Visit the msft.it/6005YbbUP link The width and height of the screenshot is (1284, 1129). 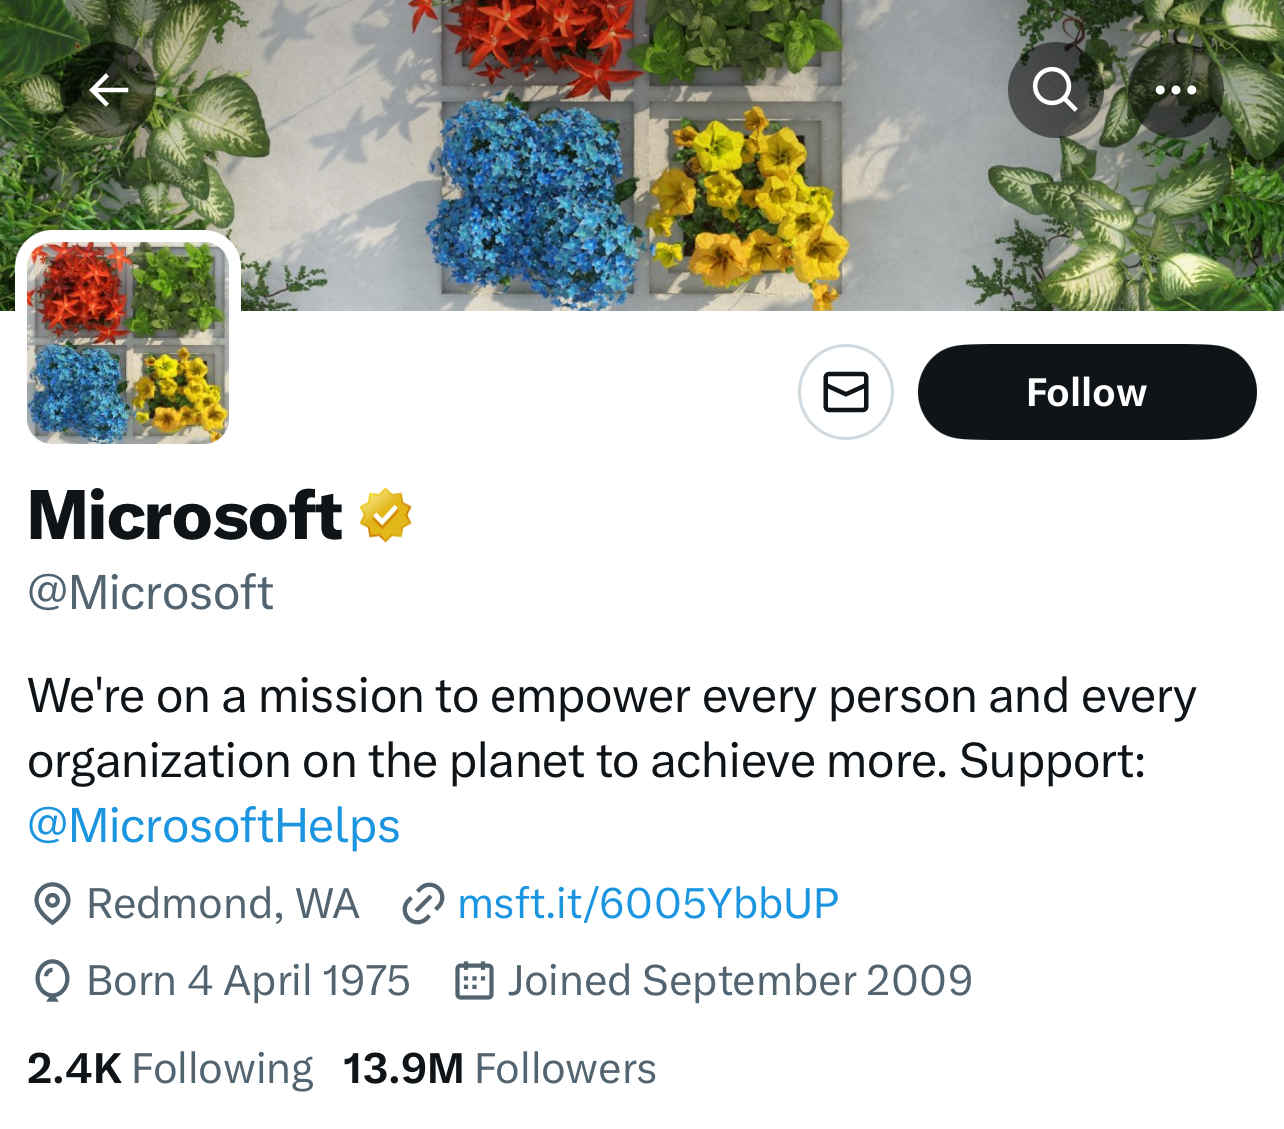[648, 904]
